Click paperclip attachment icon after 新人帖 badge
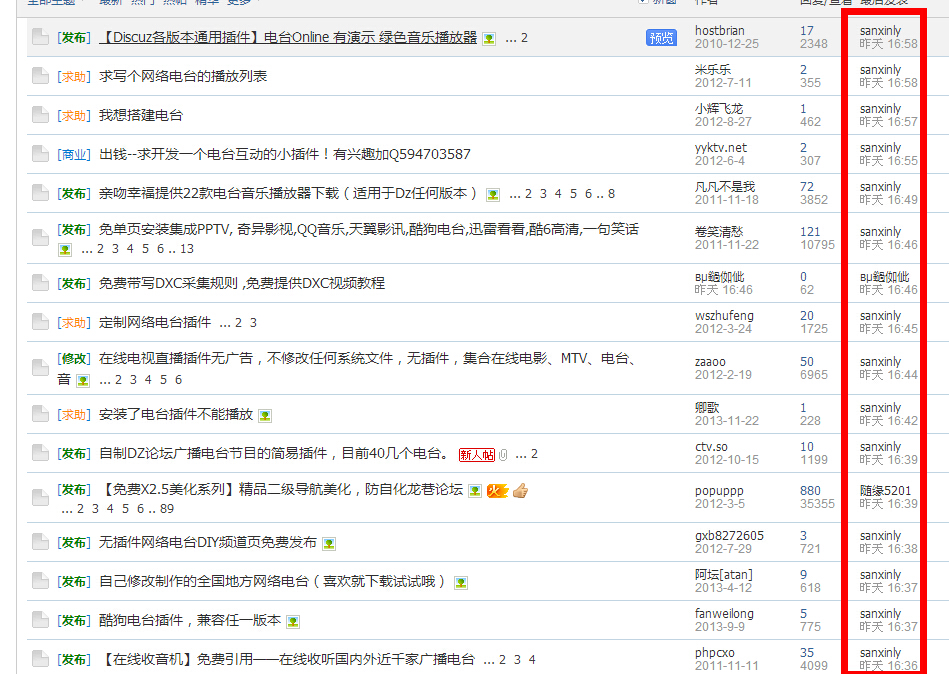 coord(503,454)
